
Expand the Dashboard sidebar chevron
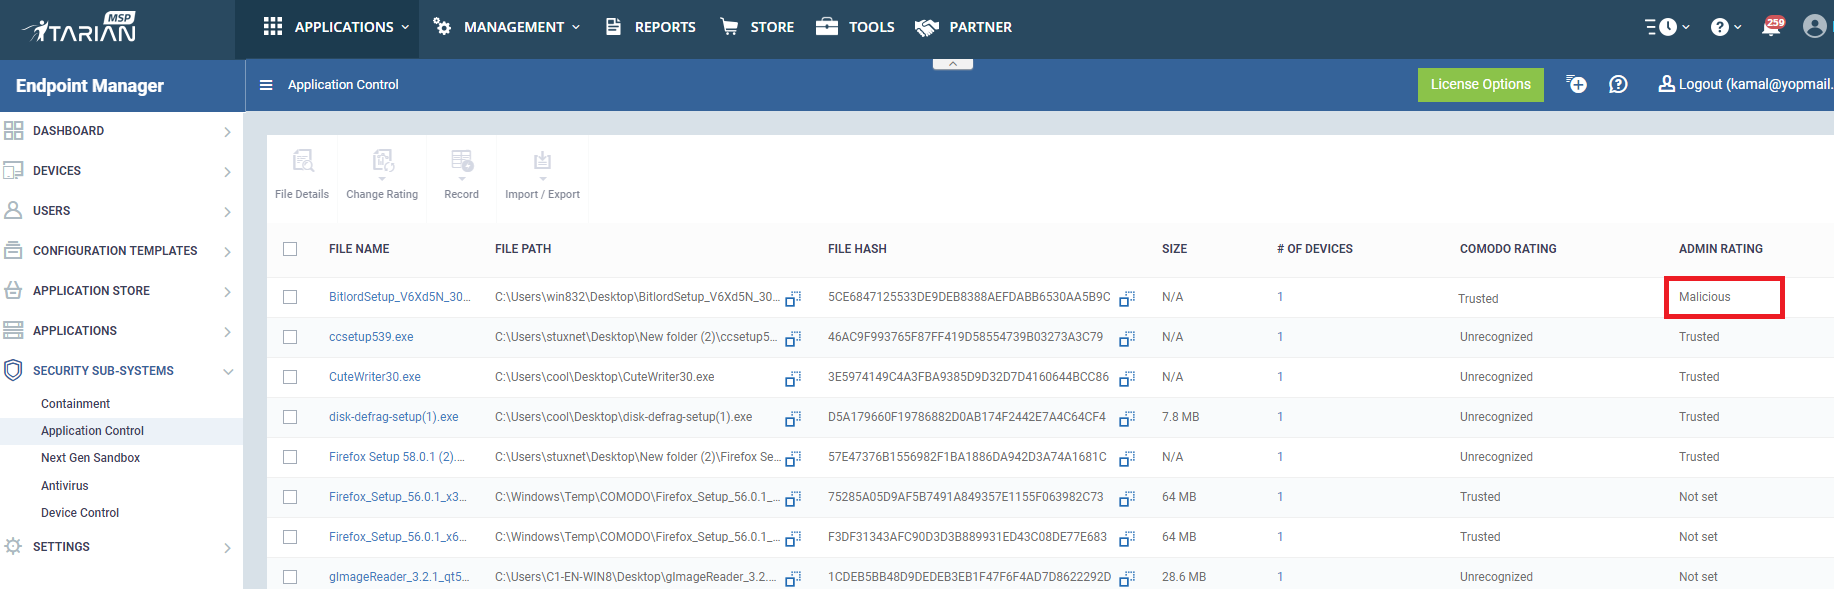[228, 132]
